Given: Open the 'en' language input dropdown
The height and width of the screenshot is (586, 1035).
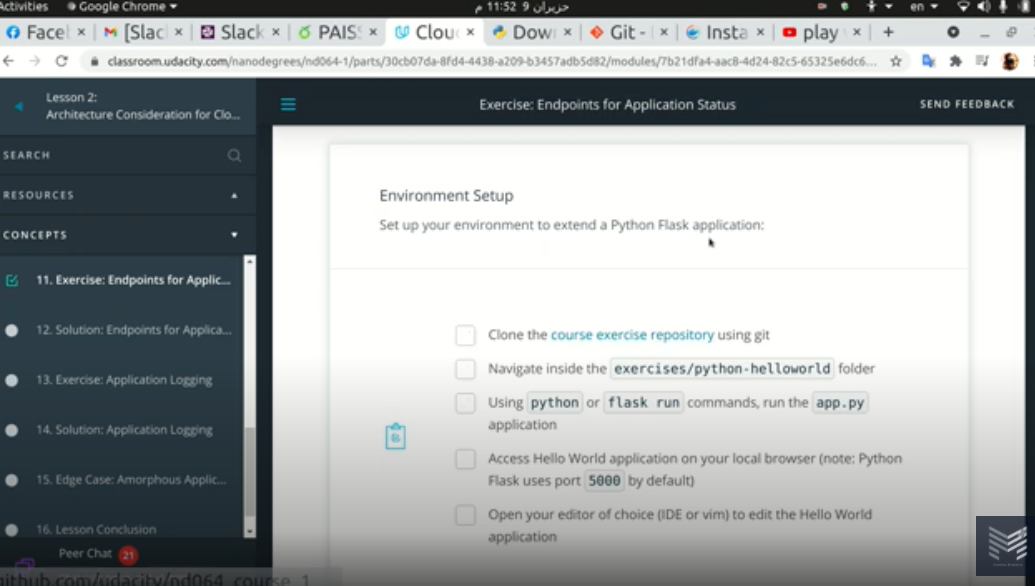Looking at the screenshot, I should point(924,7).
